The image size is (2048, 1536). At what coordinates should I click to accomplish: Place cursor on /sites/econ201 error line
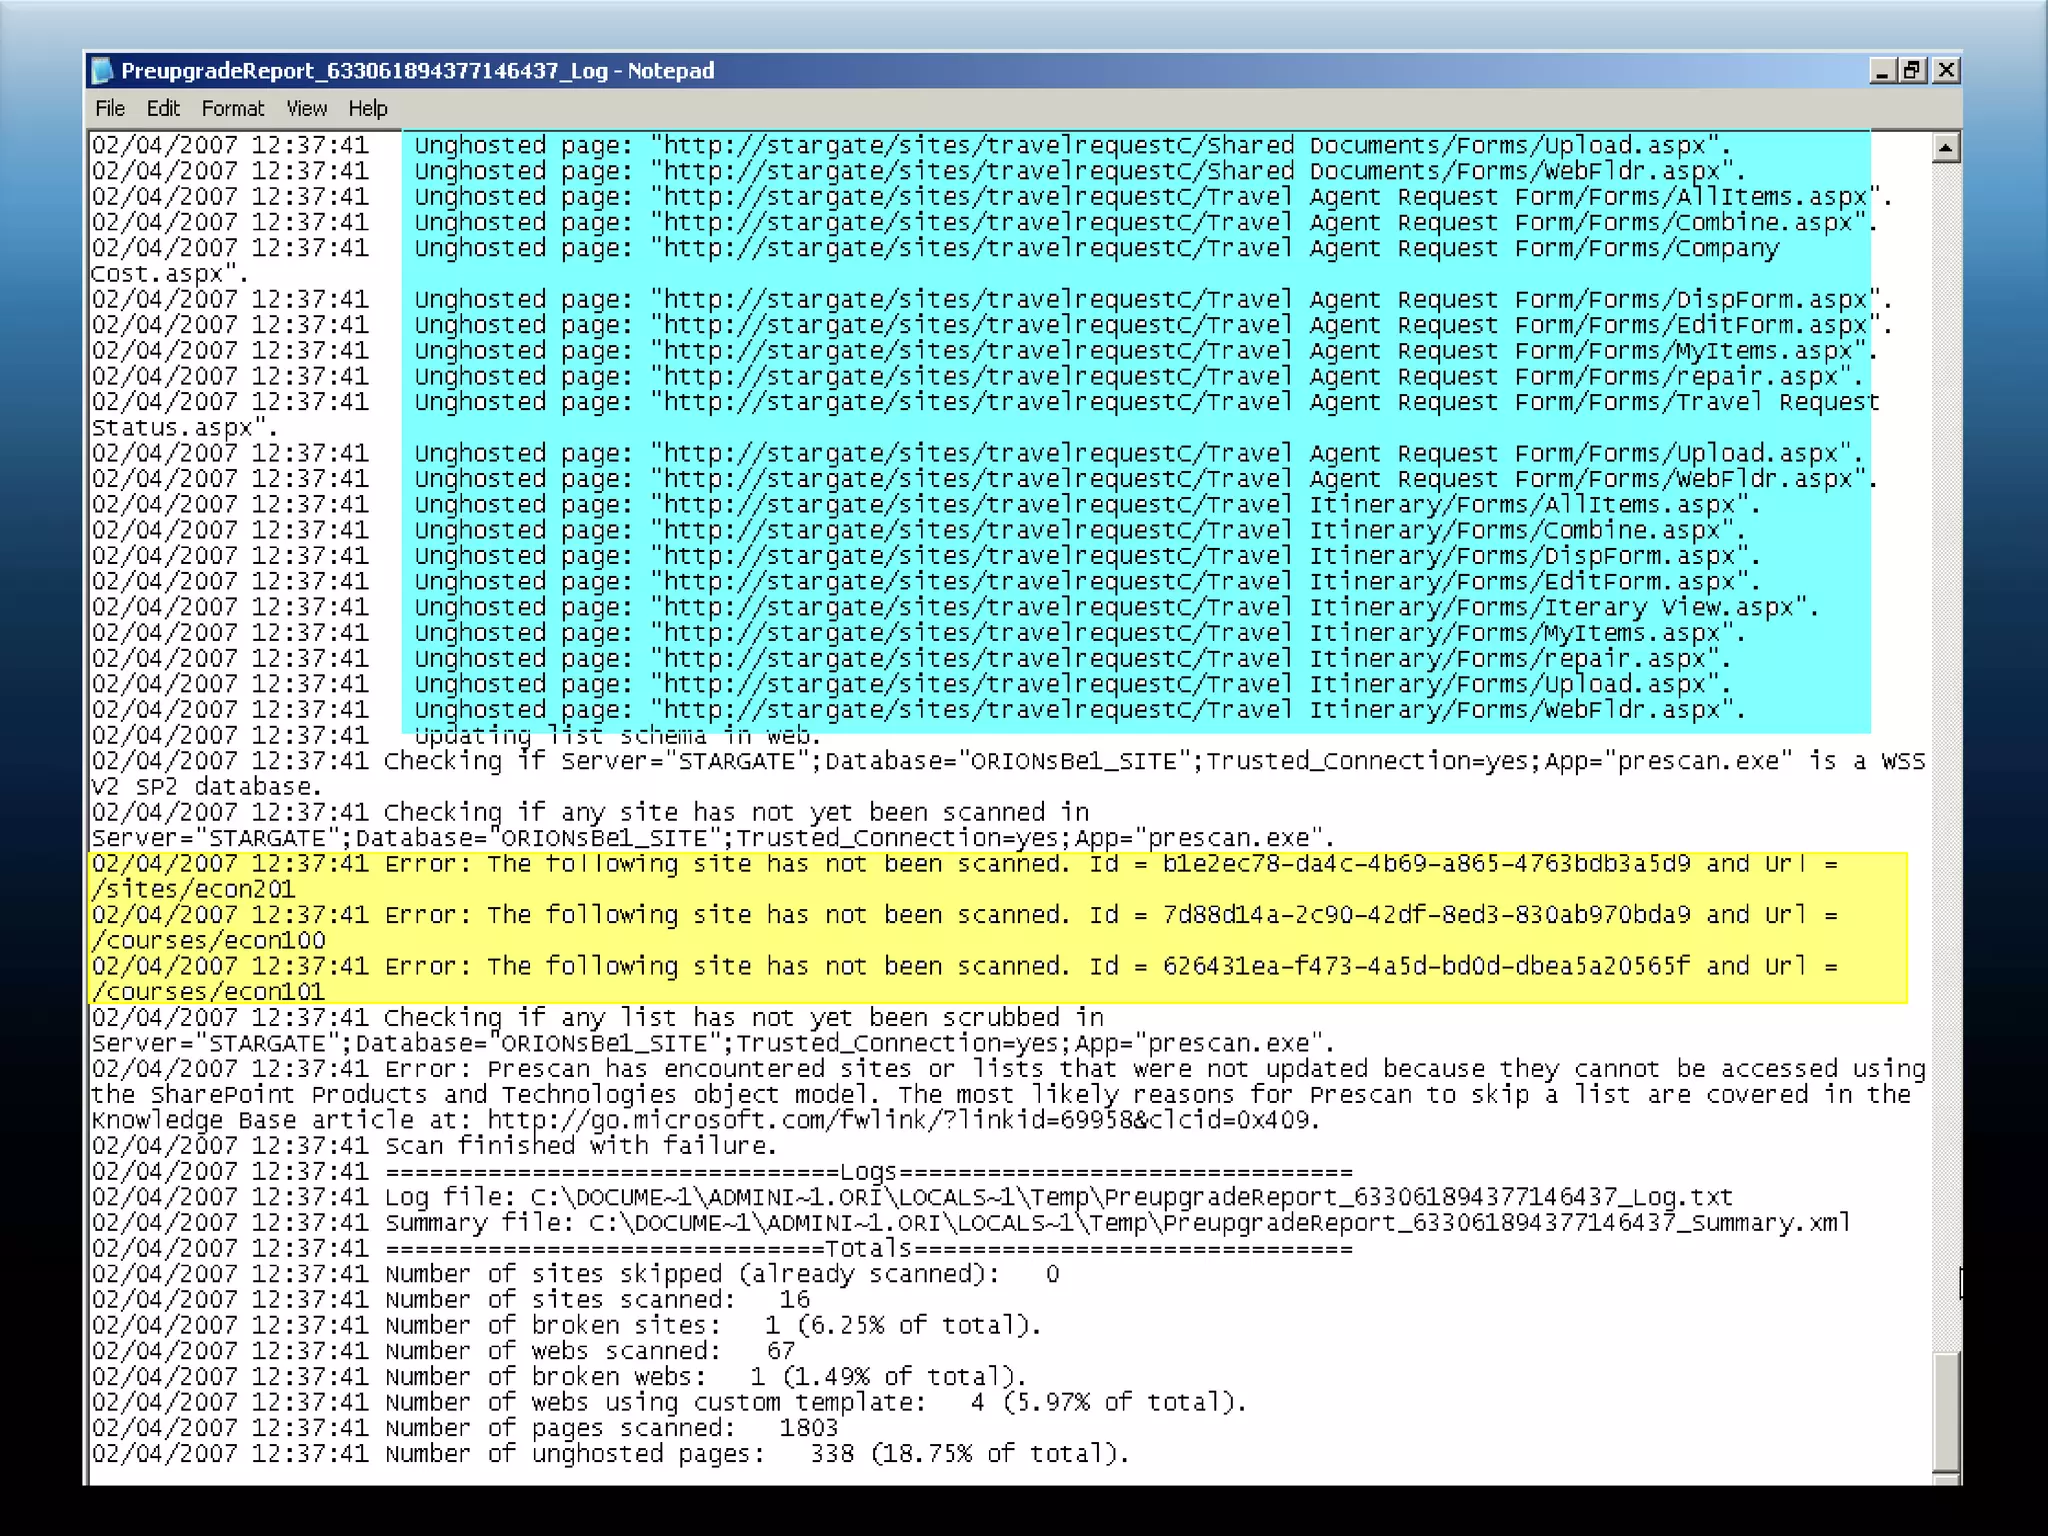[193, 890]
